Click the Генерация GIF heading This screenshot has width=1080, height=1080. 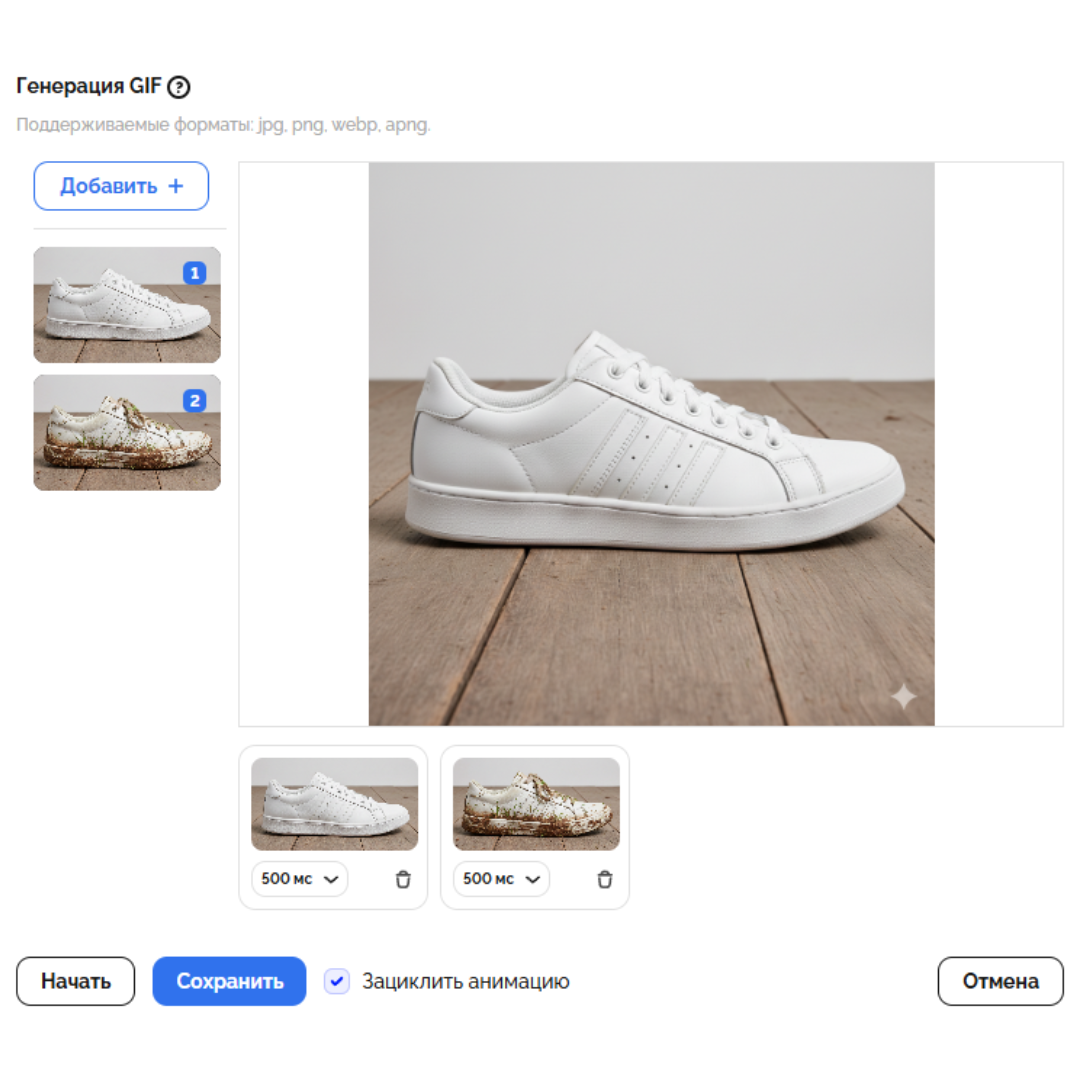[x=89, y=86]
